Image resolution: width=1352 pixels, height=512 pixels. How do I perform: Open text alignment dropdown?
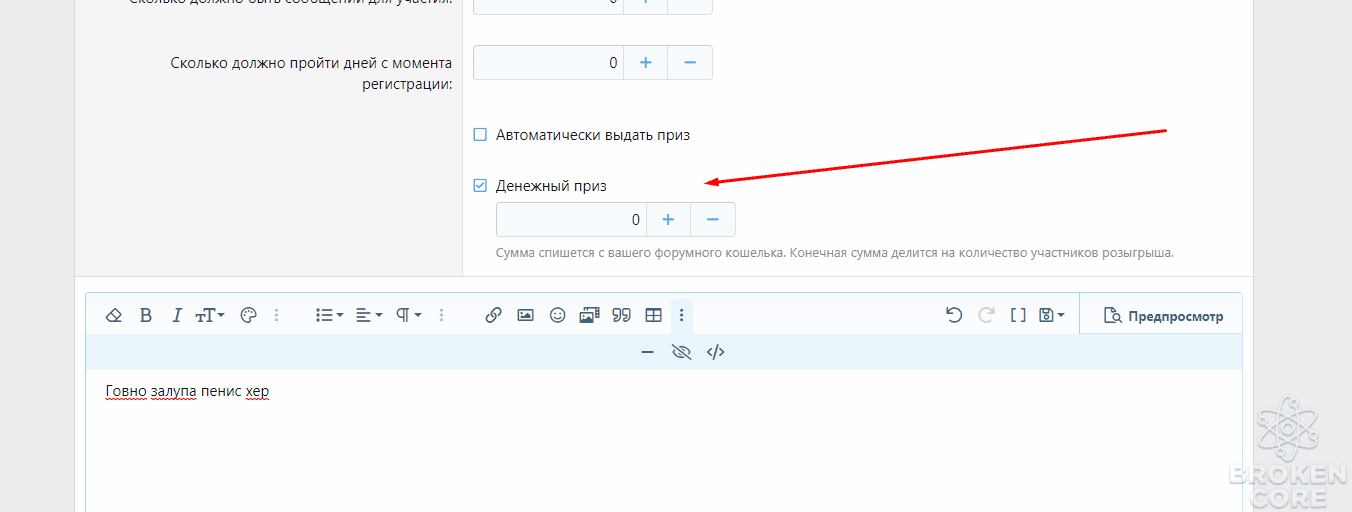click(369, 315)
